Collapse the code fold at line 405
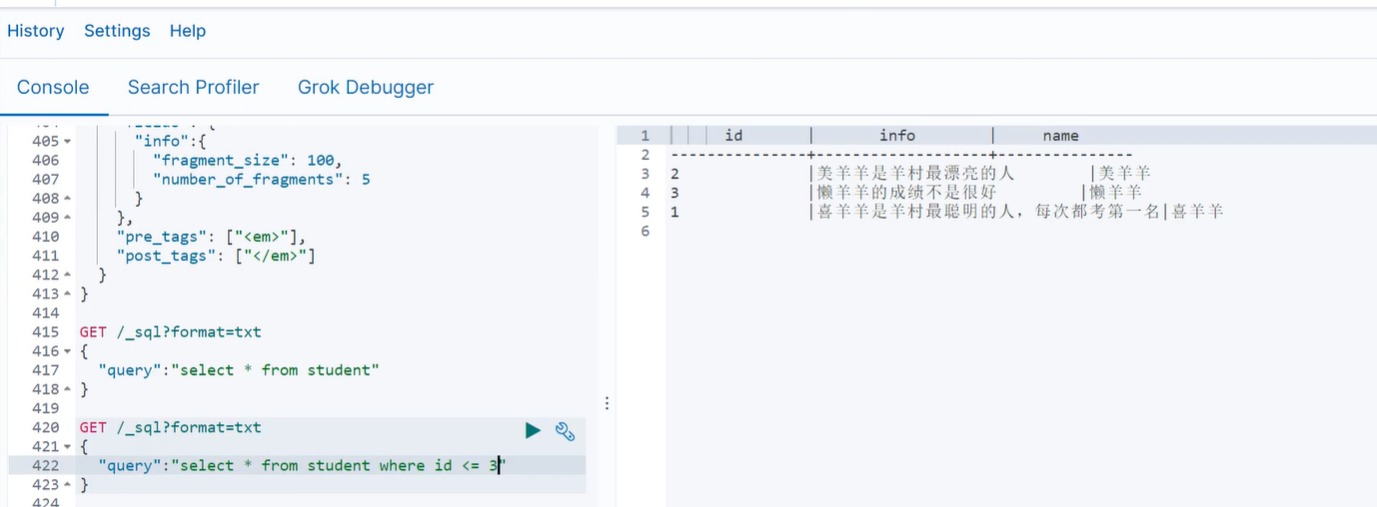The width and height of the screenshot is (1377, 507). [x=67, y=142]
